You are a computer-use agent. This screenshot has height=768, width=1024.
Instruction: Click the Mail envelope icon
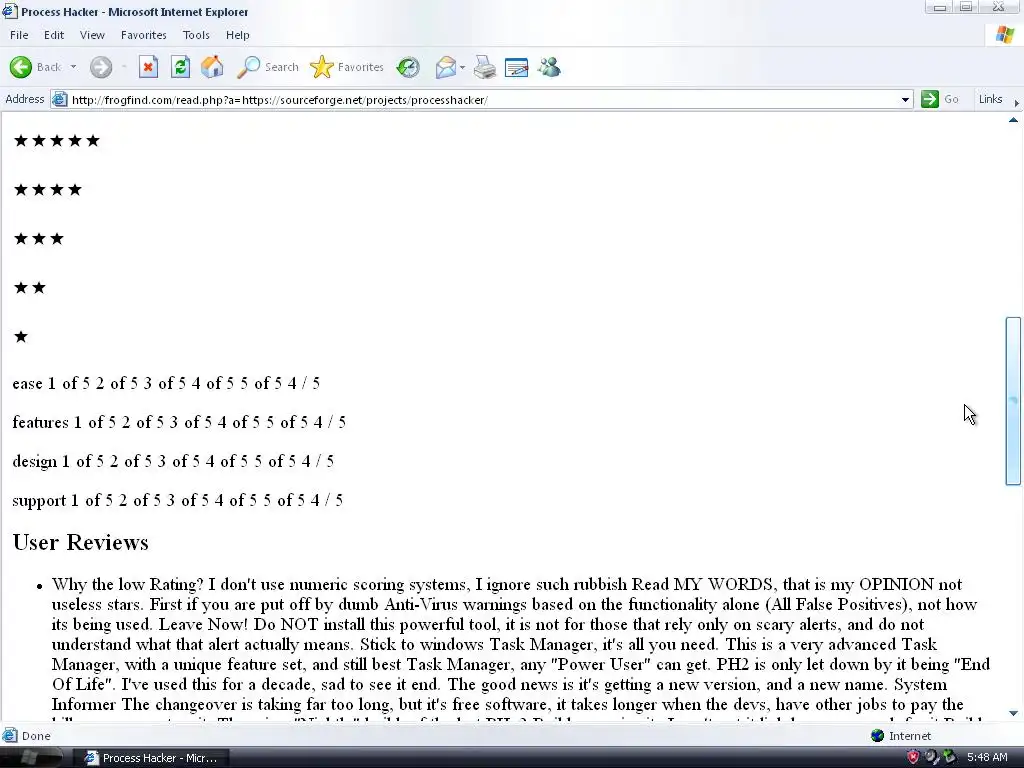click(x=445, y=67)
